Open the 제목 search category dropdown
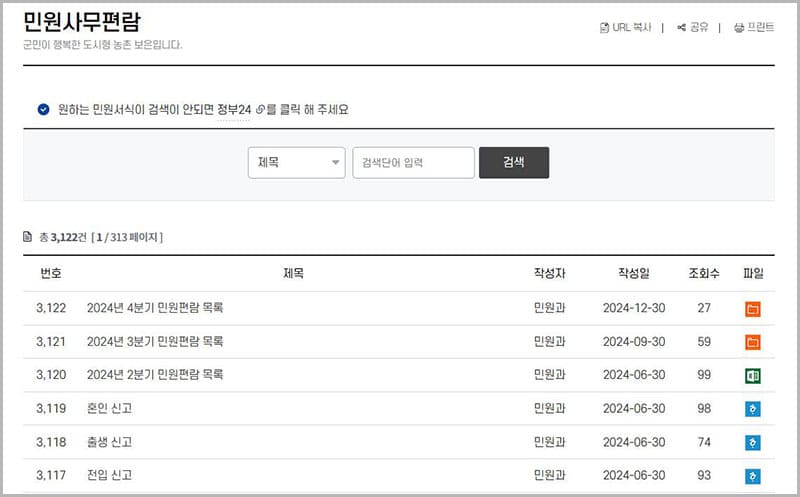800x497 pixels. (x=296, y=163)
